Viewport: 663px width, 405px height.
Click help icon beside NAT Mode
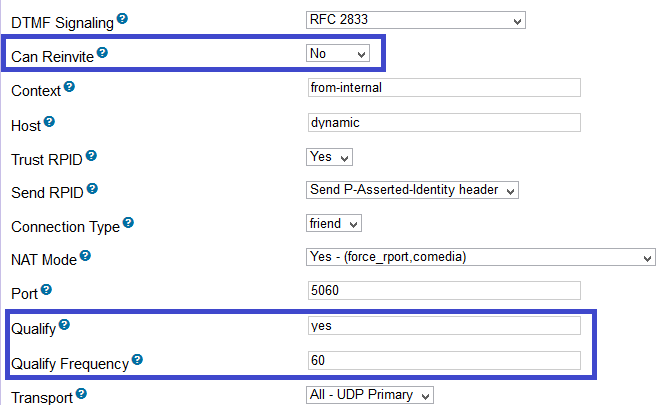(85, 257)
